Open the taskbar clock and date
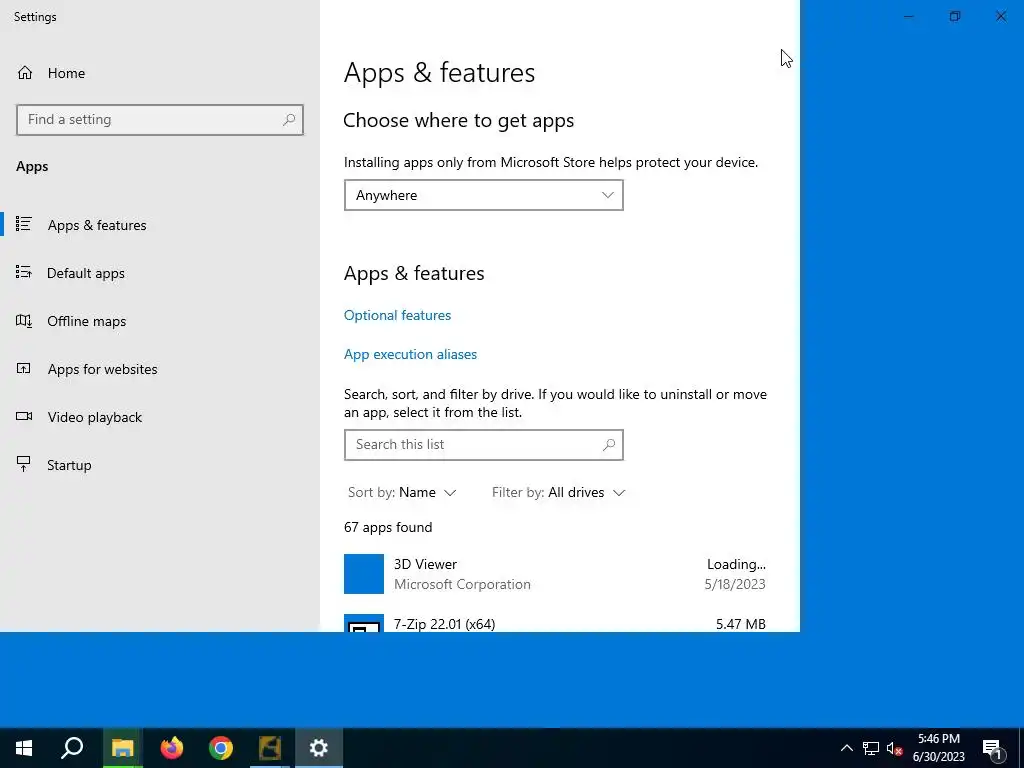This screenshot has height=768, width=1024. pos(938,748)
